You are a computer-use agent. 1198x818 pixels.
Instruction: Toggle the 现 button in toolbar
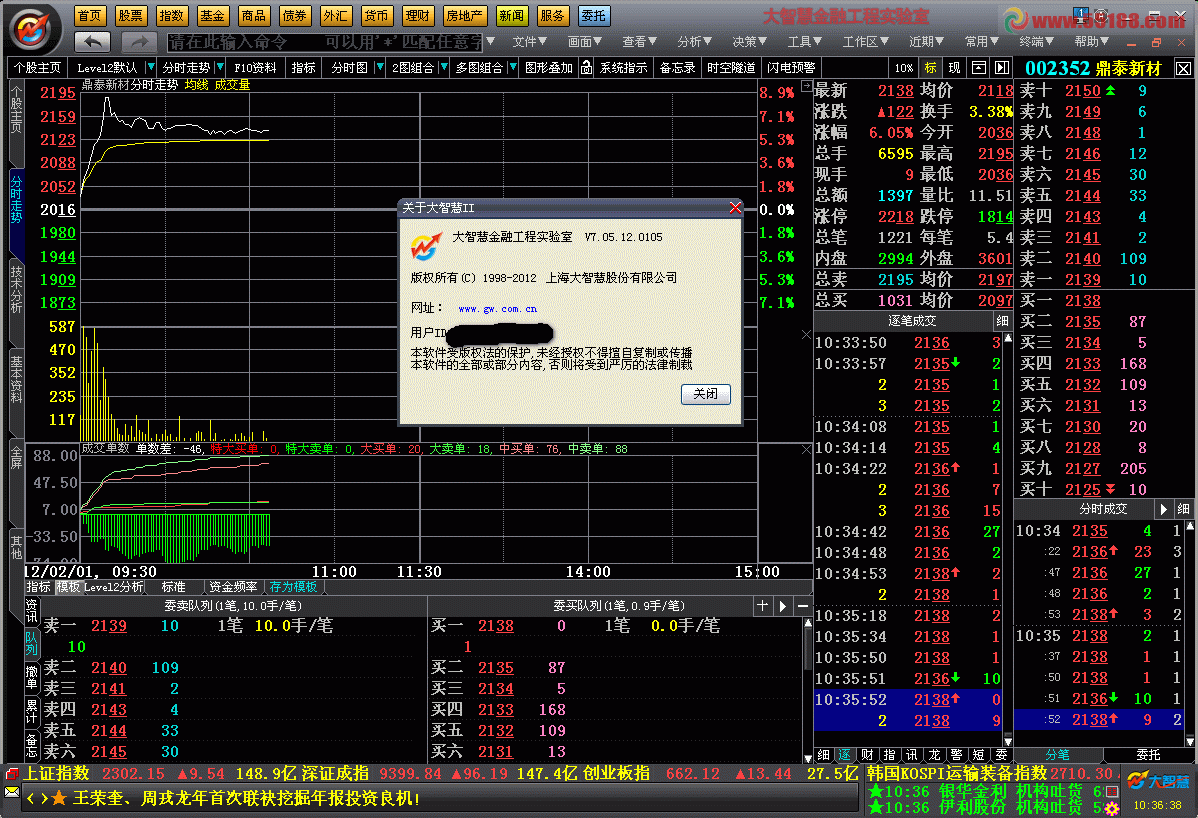point(954,68)
